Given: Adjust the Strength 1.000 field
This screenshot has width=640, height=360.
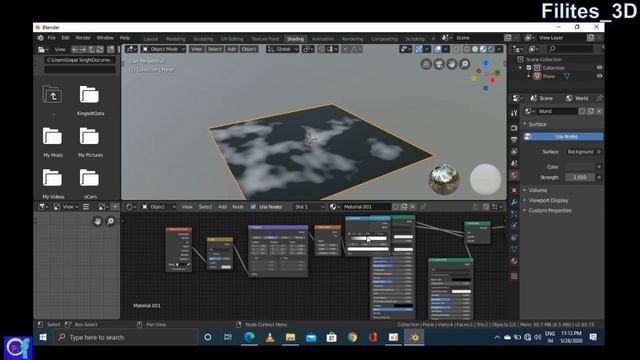Looking at the screenshot, I should pyautogui.click(x=580, y=178).
